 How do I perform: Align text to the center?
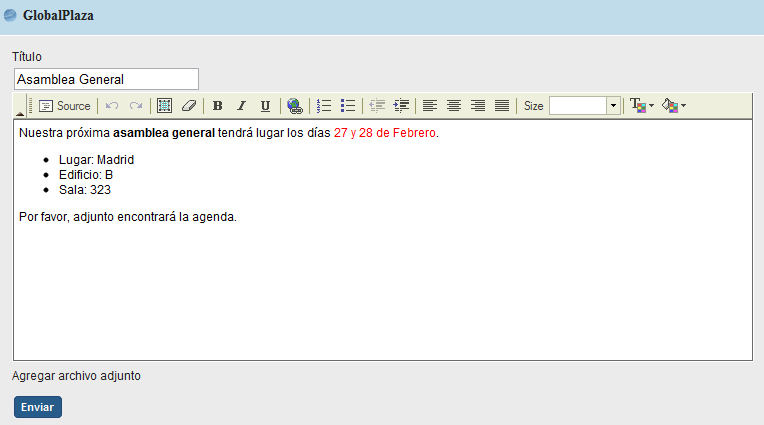pos(454,106)
